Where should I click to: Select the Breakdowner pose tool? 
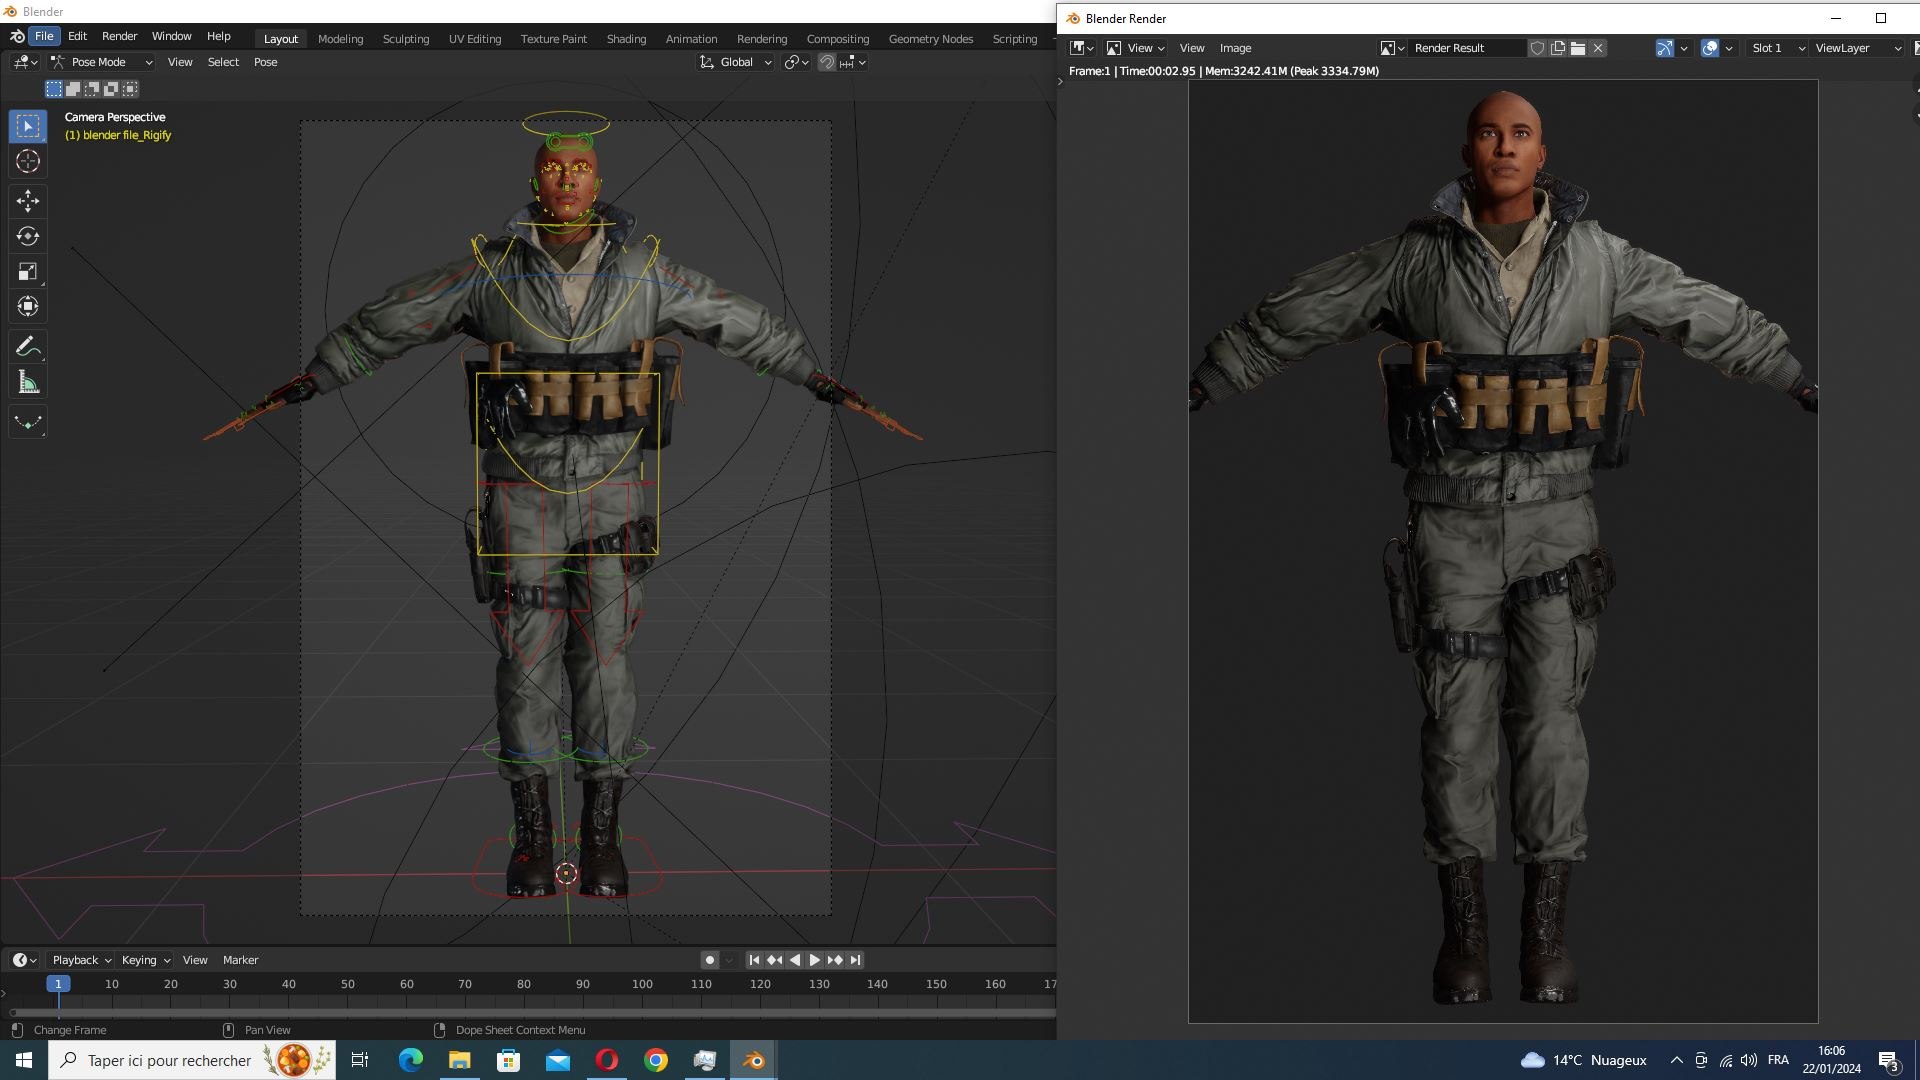coord(28,422)
